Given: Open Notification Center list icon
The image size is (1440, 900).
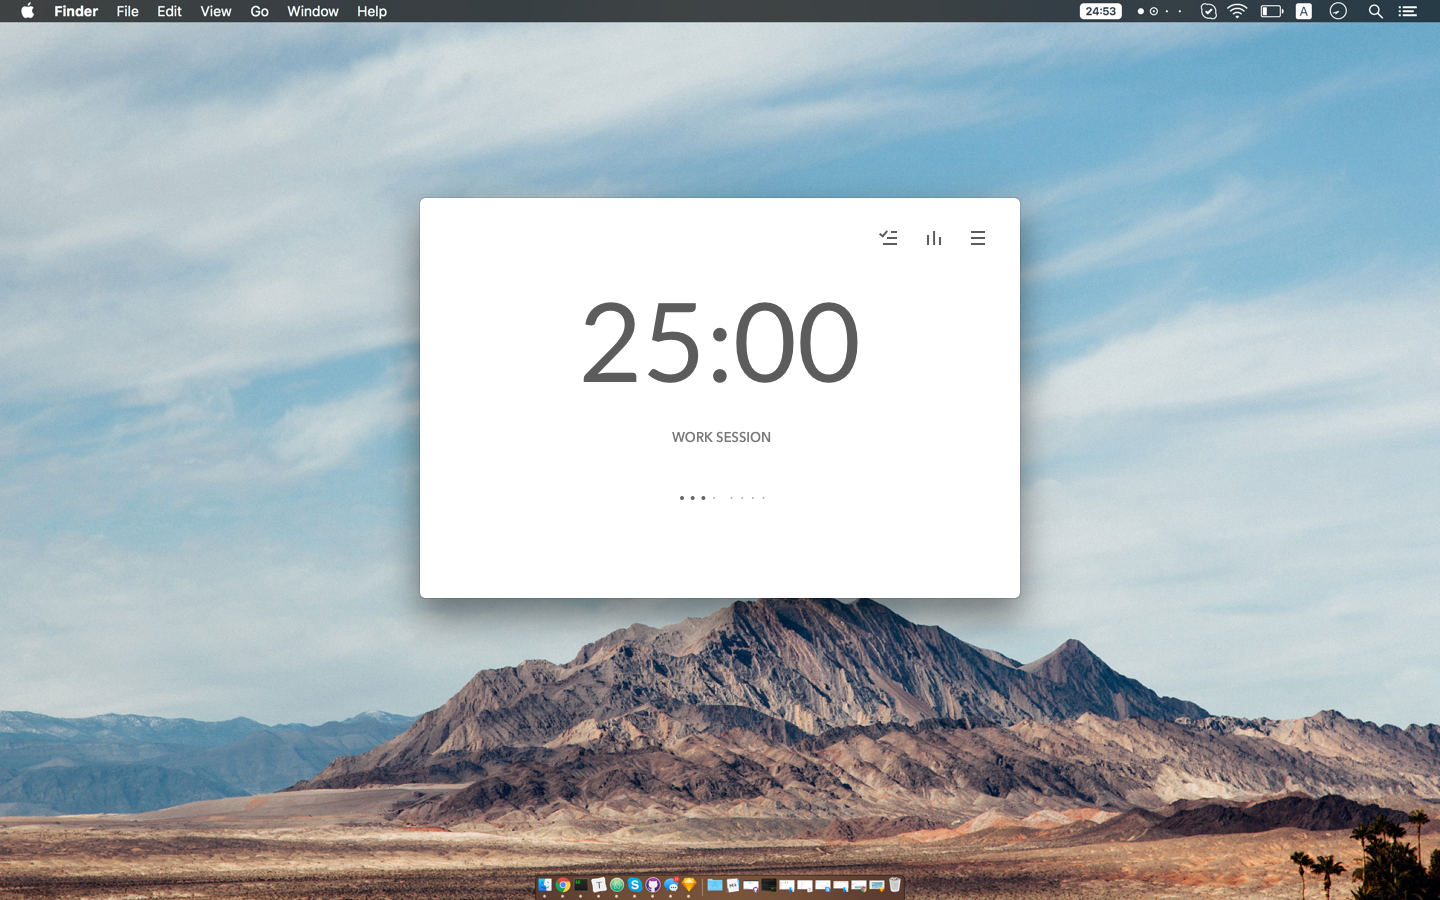Looking at the screenshot, I should click(x=1408, y=11).
